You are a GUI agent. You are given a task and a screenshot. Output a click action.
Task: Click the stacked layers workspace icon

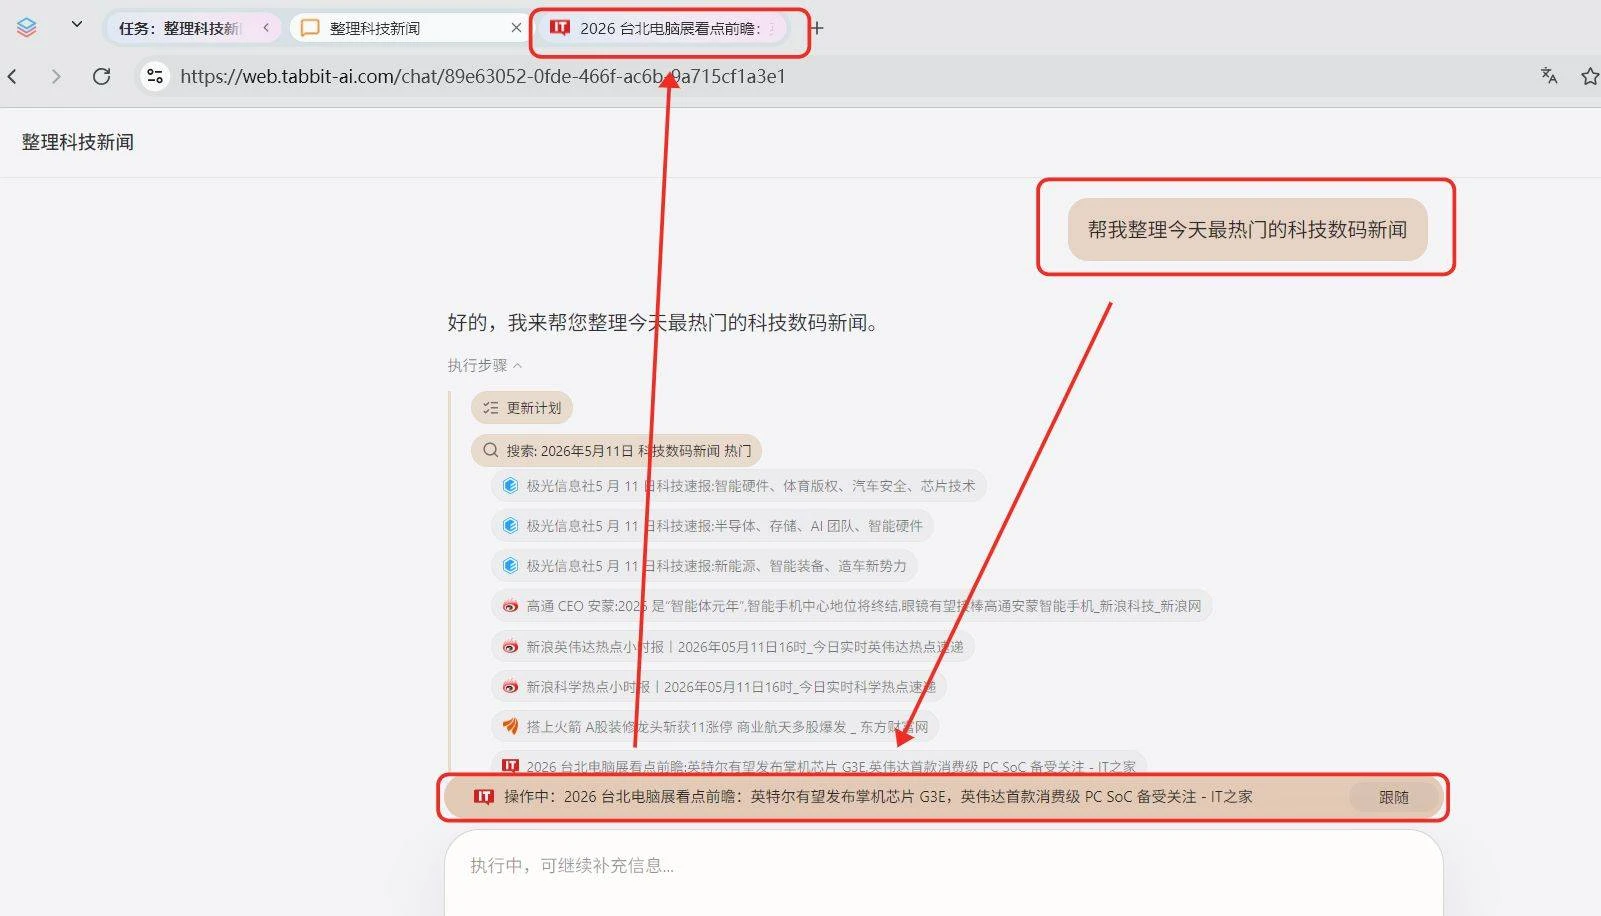27,27
